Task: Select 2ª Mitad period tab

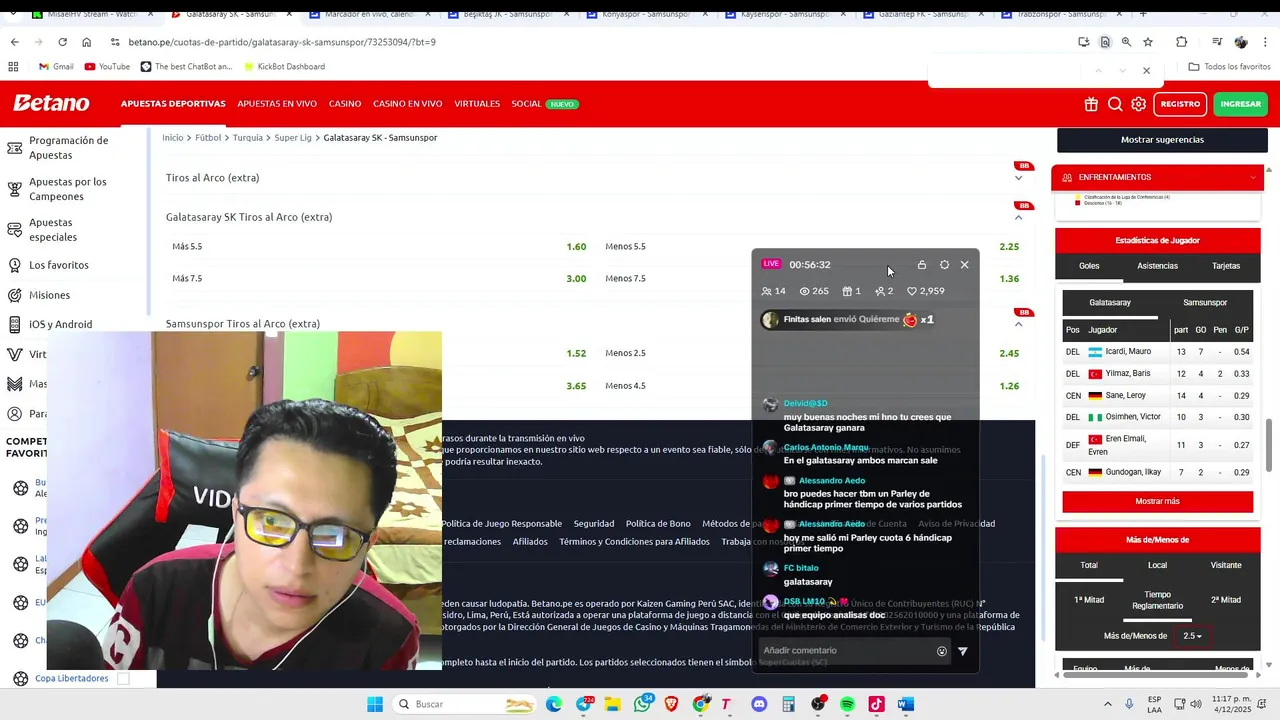Action: click(1226, 600)
